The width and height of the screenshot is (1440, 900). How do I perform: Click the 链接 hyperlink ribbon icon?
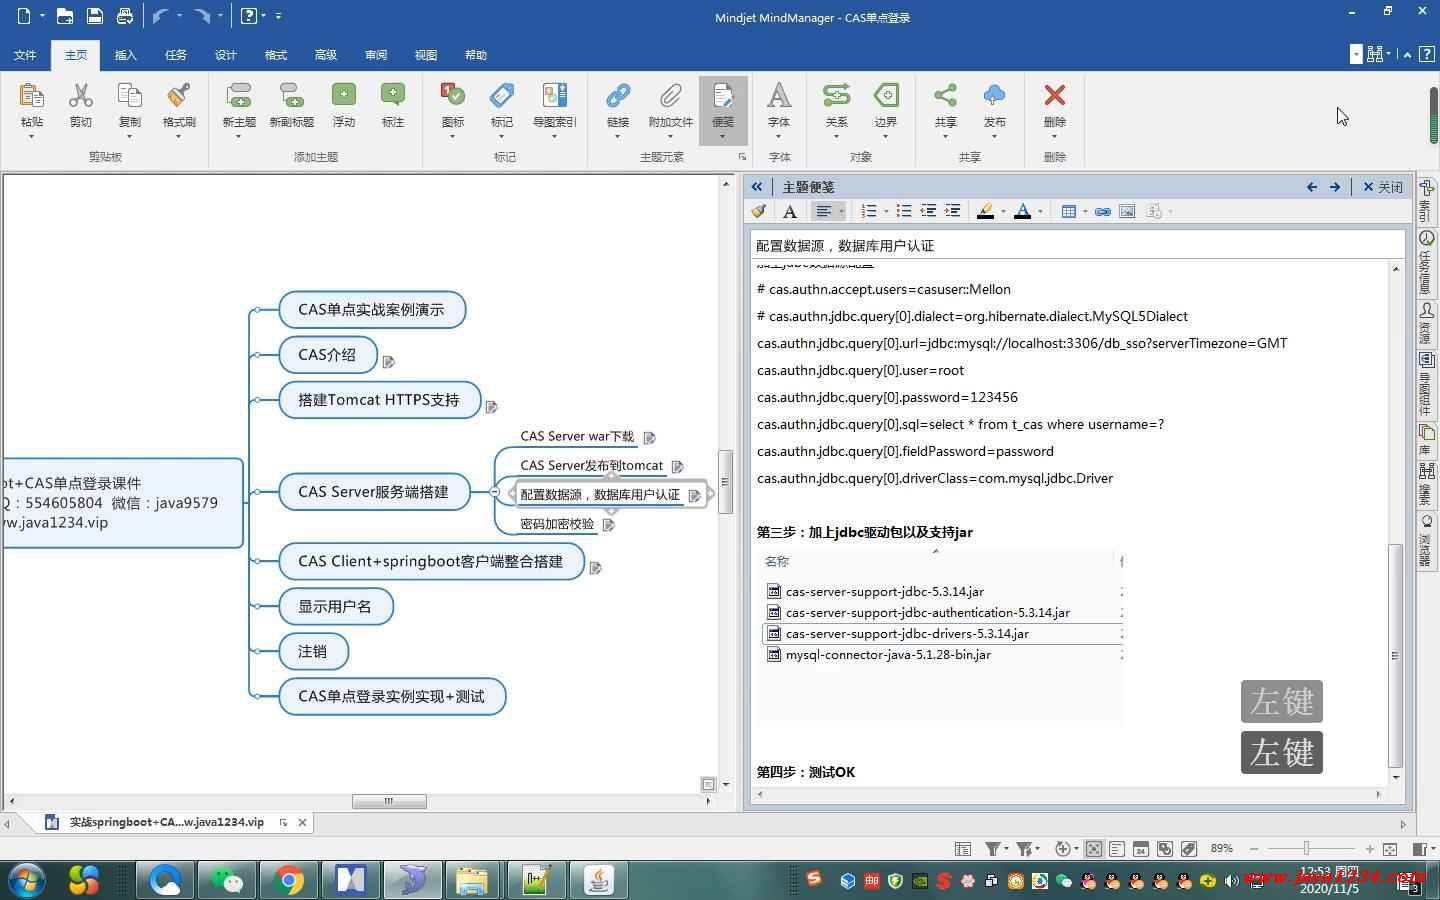(618, 96)
